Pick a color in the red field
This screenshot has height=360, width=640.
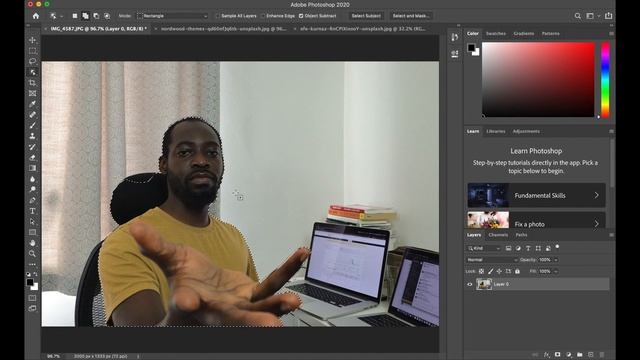point(538,80)
